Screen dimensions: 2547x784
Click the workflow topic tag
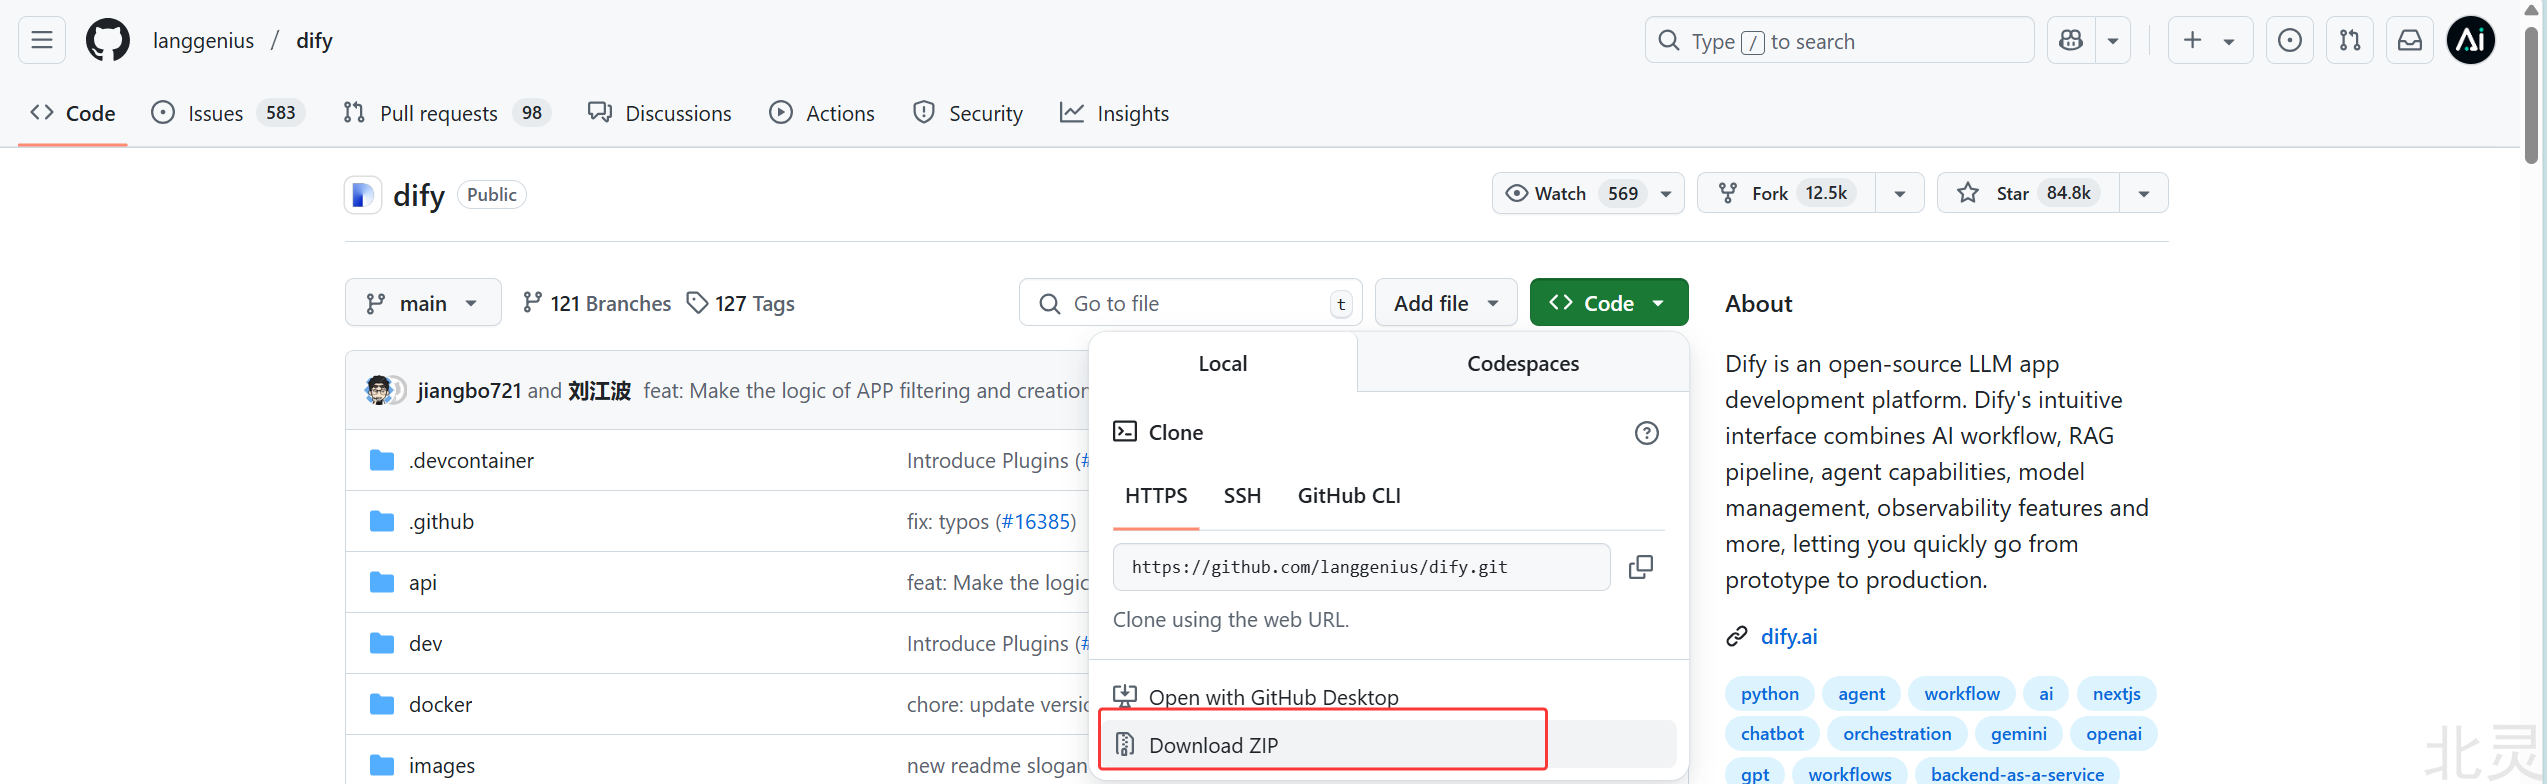1962,694
